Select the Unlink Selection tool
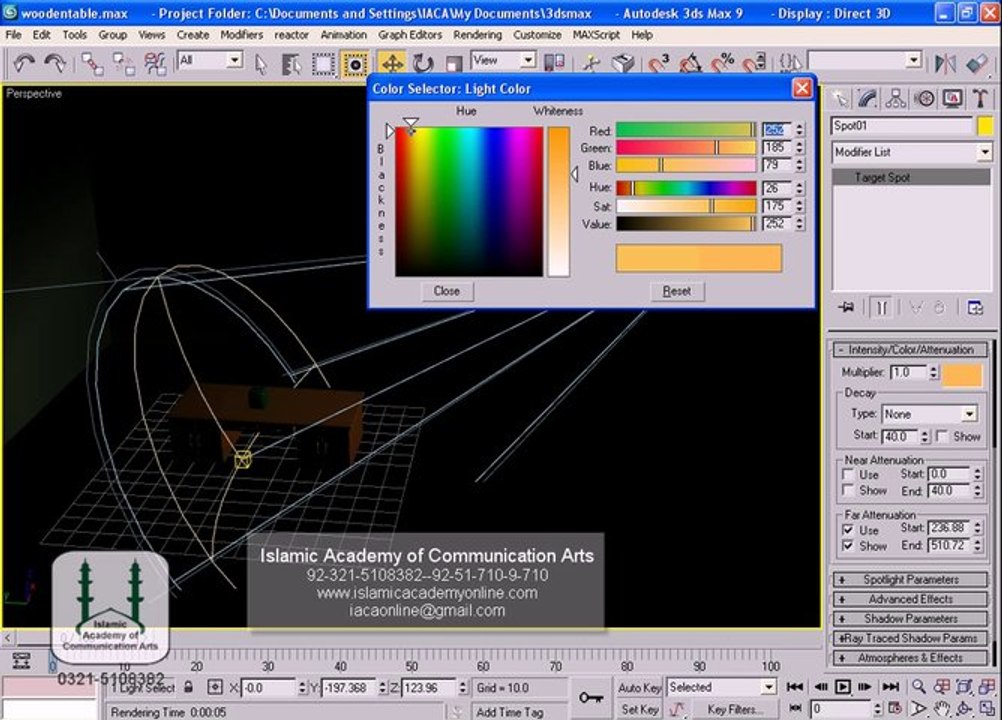The image size is (1002, 720). coord(123,63)
